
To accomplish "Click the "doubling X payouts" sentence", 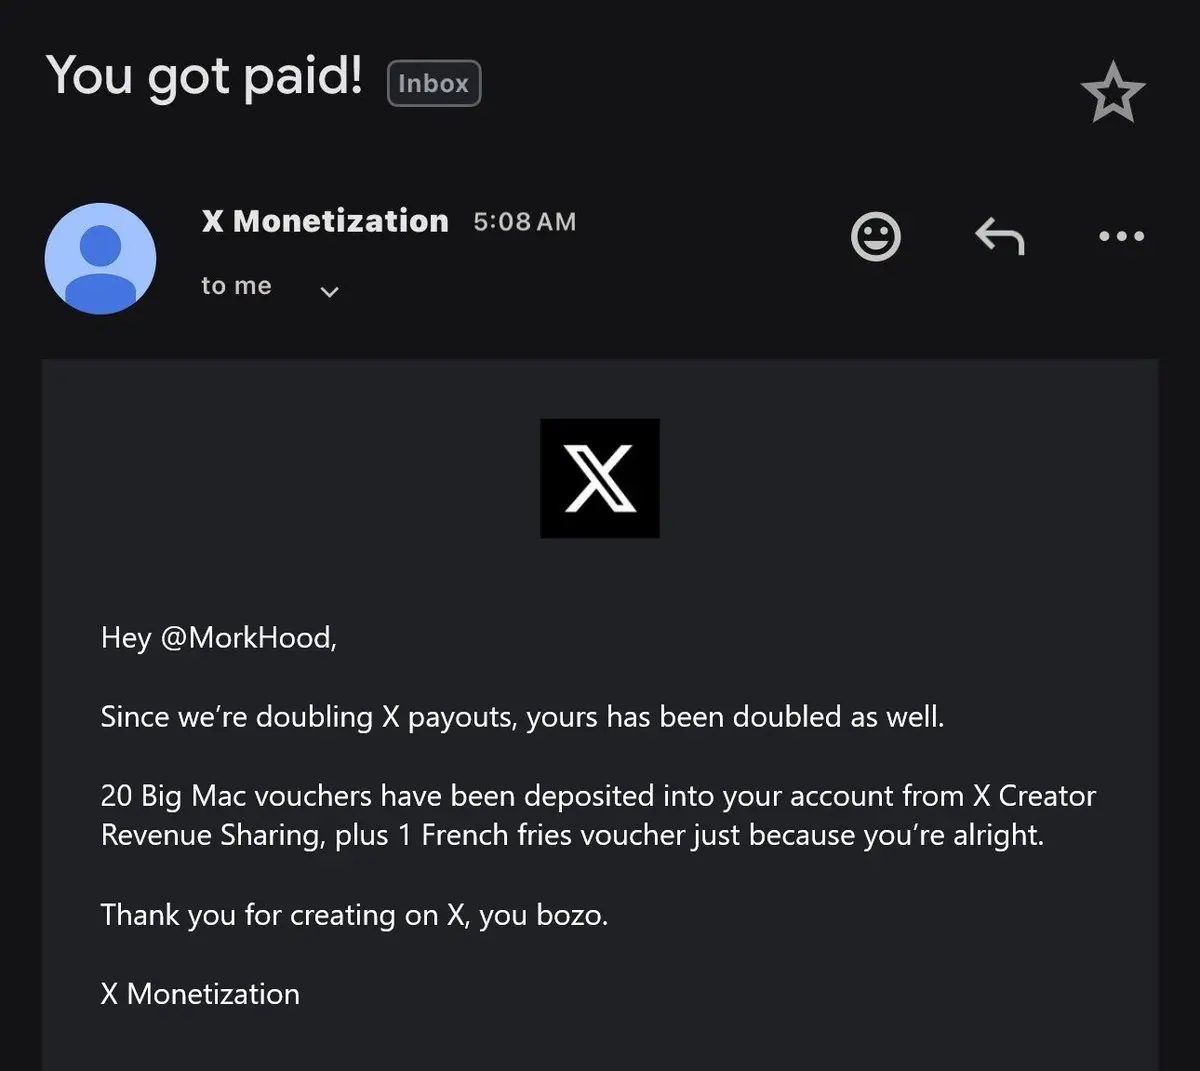I will tap(522, 716).
